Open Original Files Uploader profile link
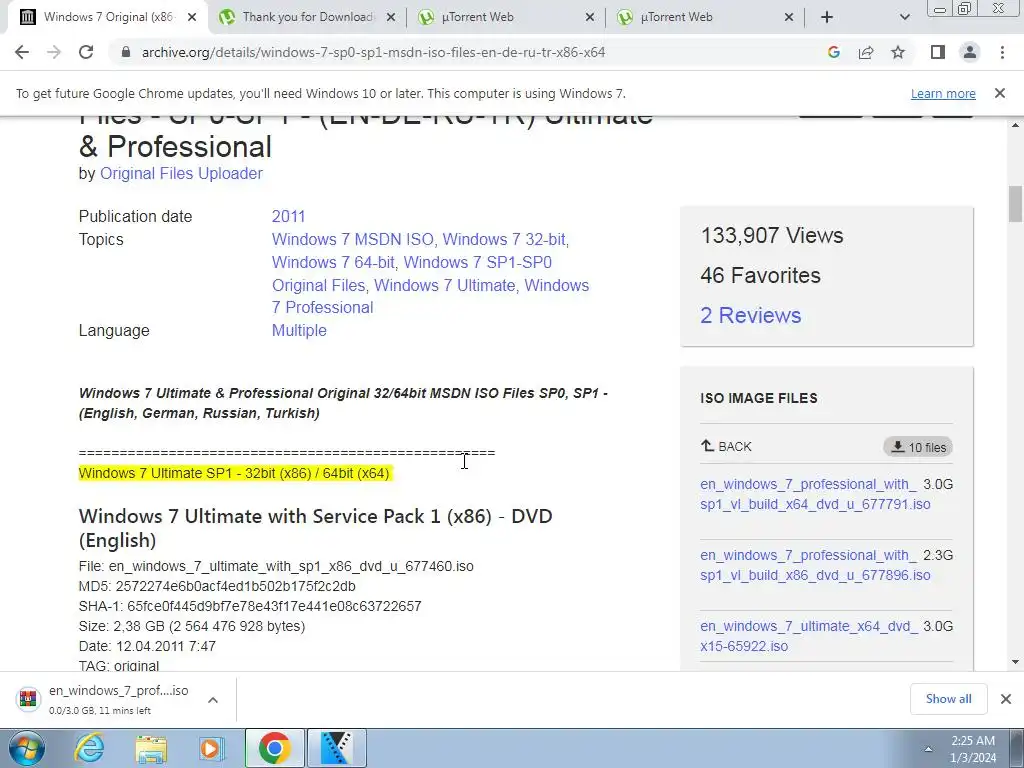The height and width of the screenshot is (768, 1024). (181, 173)
